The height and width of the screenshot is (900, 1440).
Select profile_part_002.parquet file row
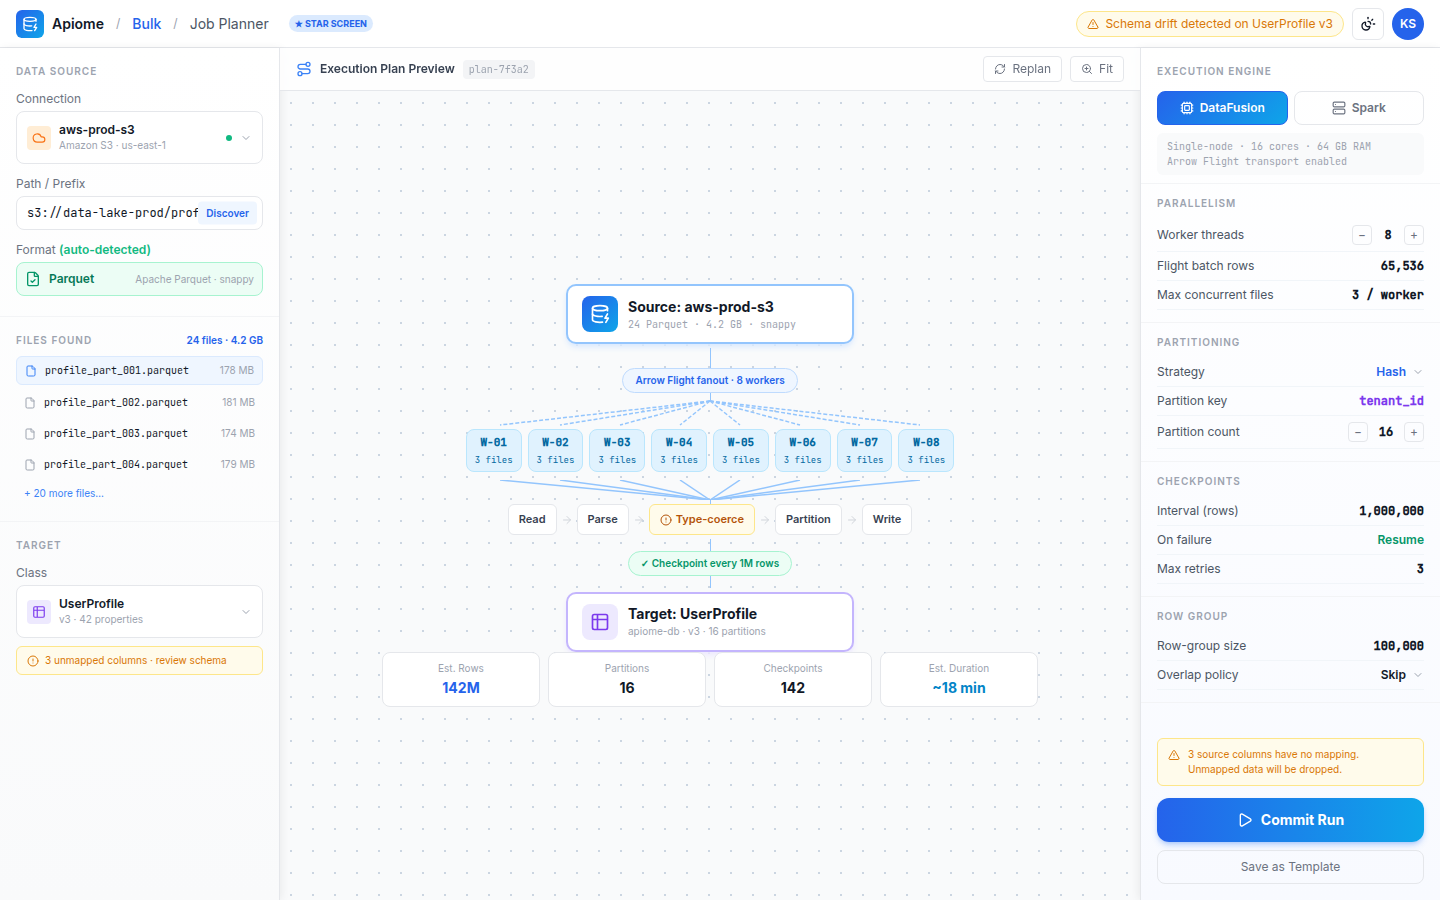coord(139,402)
